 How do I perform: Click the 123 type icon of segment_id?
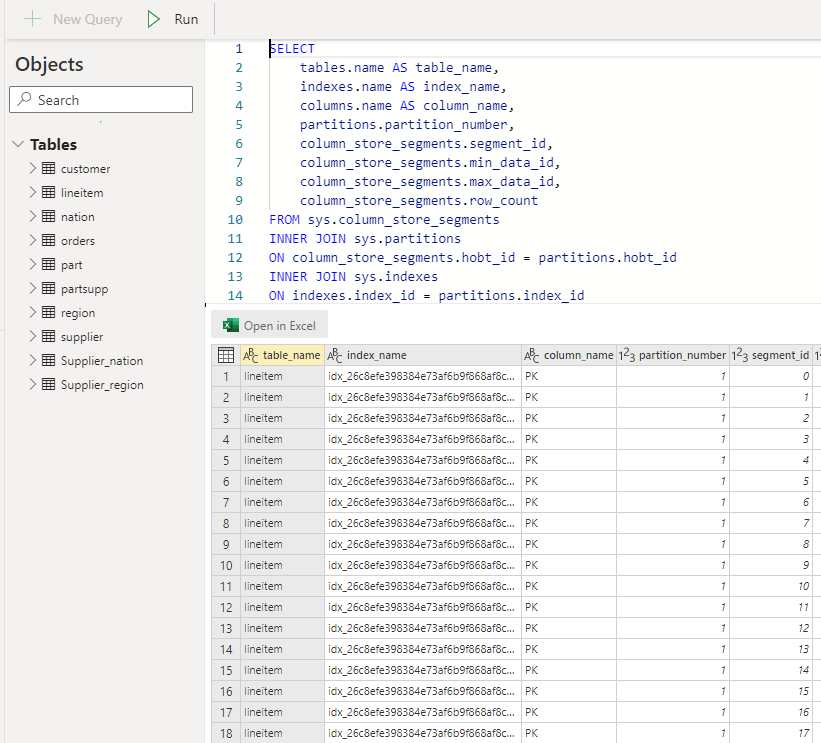coord(740,356)
